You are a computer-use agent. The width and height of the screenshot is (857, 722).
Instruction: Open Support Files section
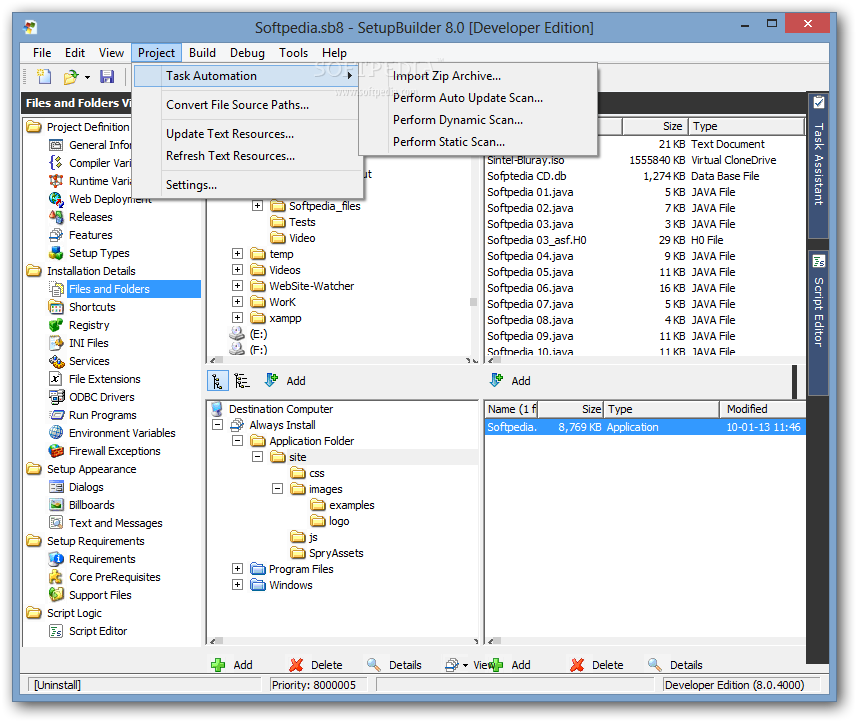[x=100, y=596]
